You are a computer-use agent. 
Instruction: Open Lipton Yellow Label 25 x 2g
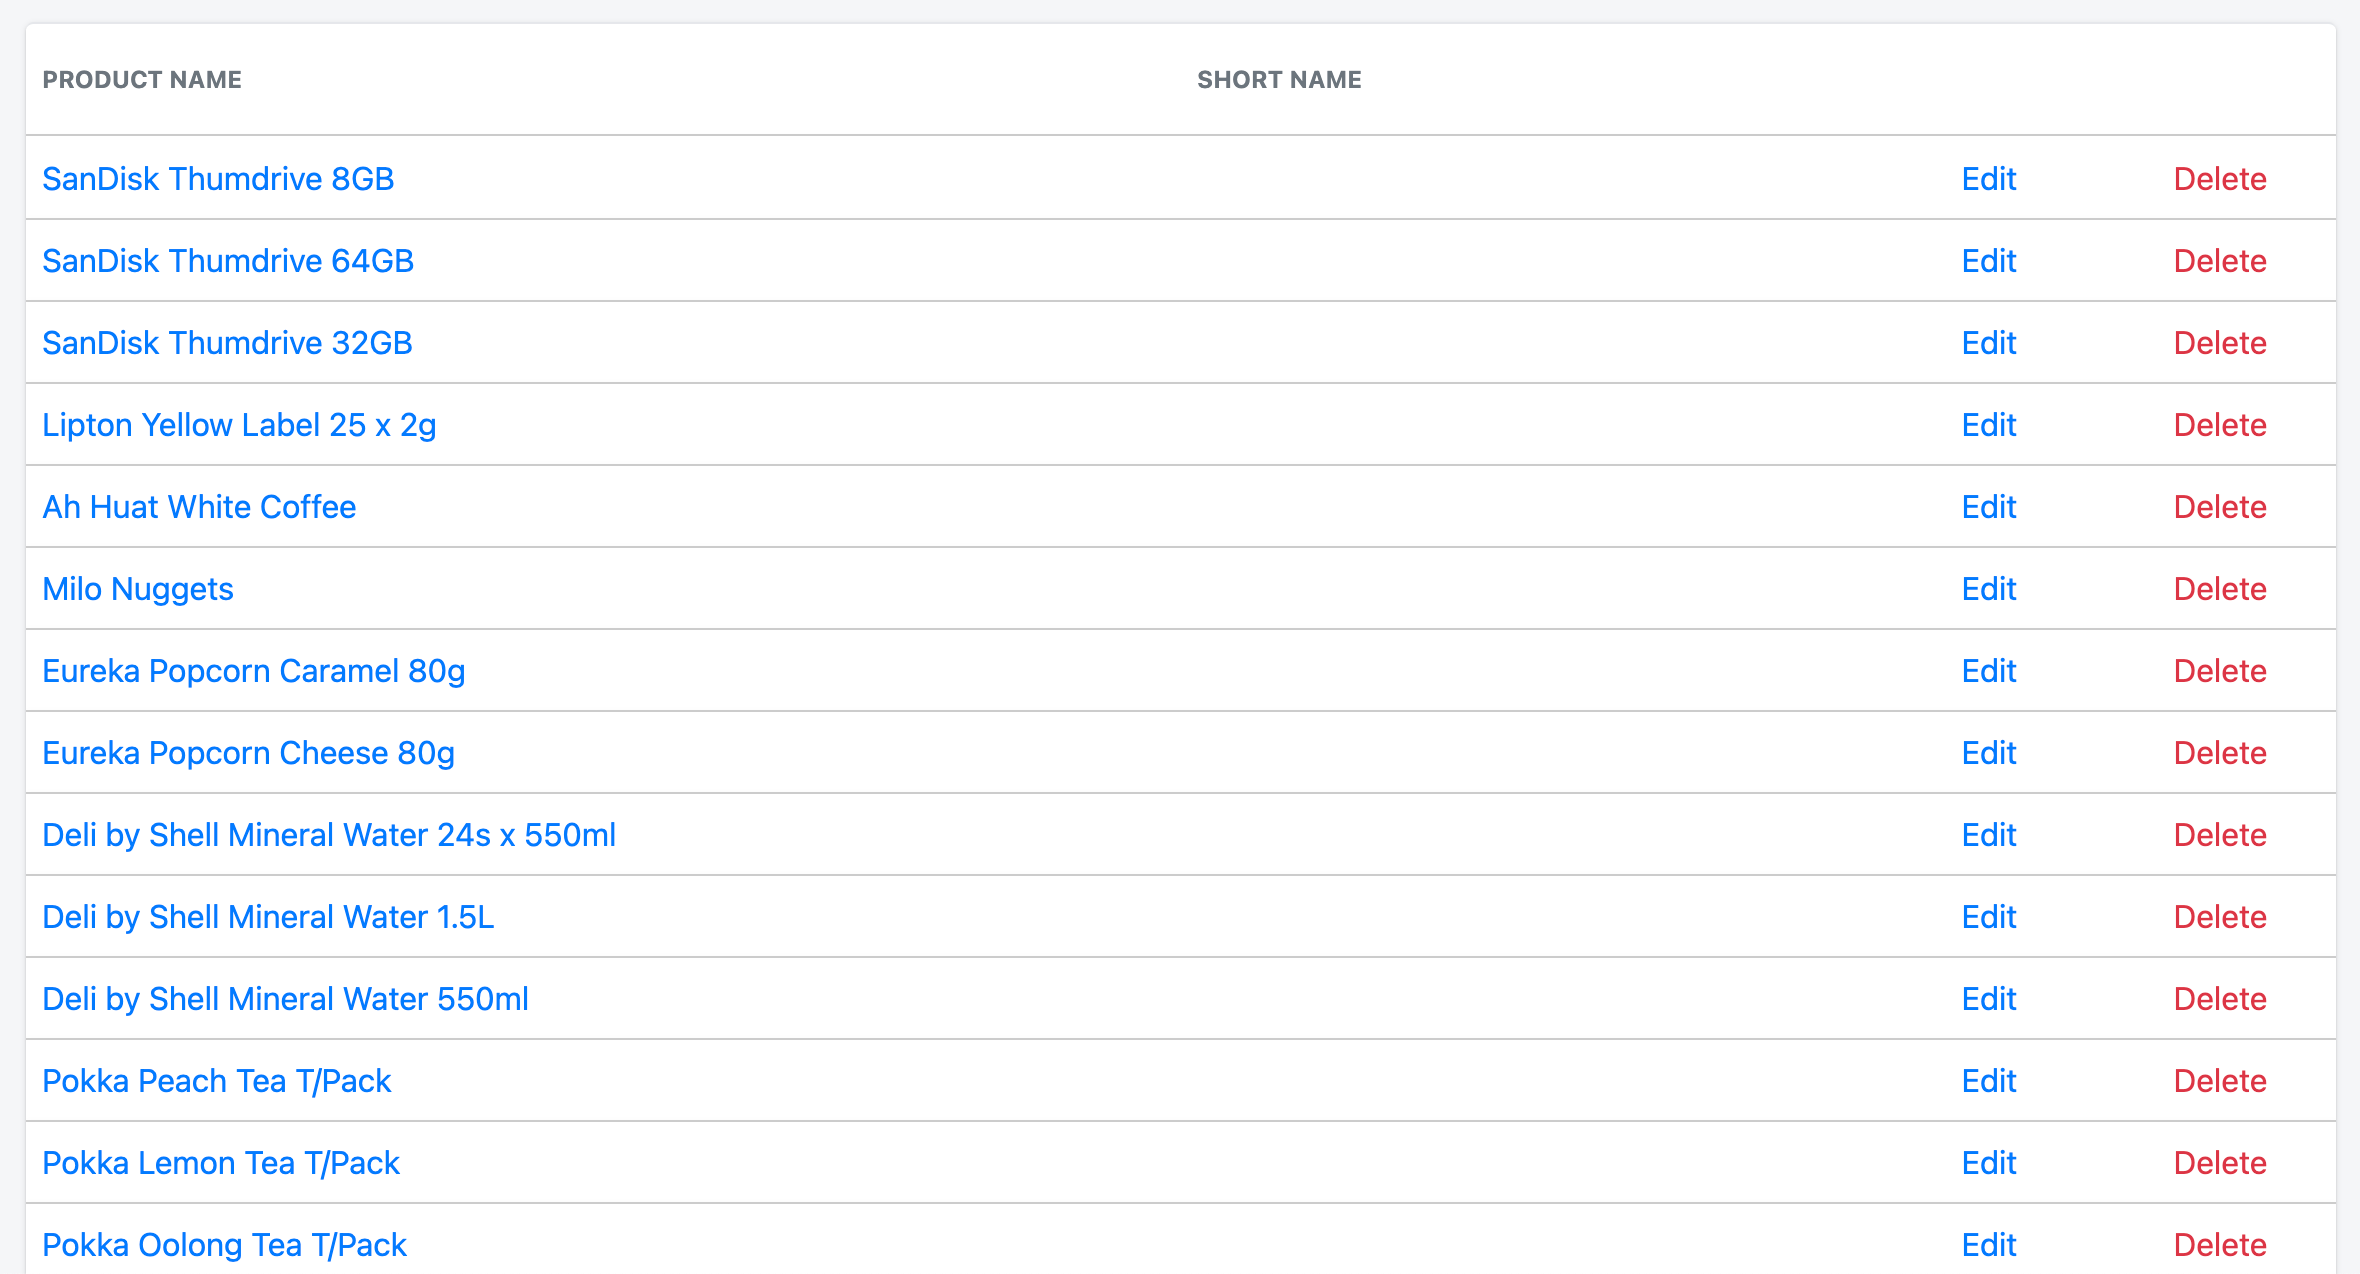239,425
